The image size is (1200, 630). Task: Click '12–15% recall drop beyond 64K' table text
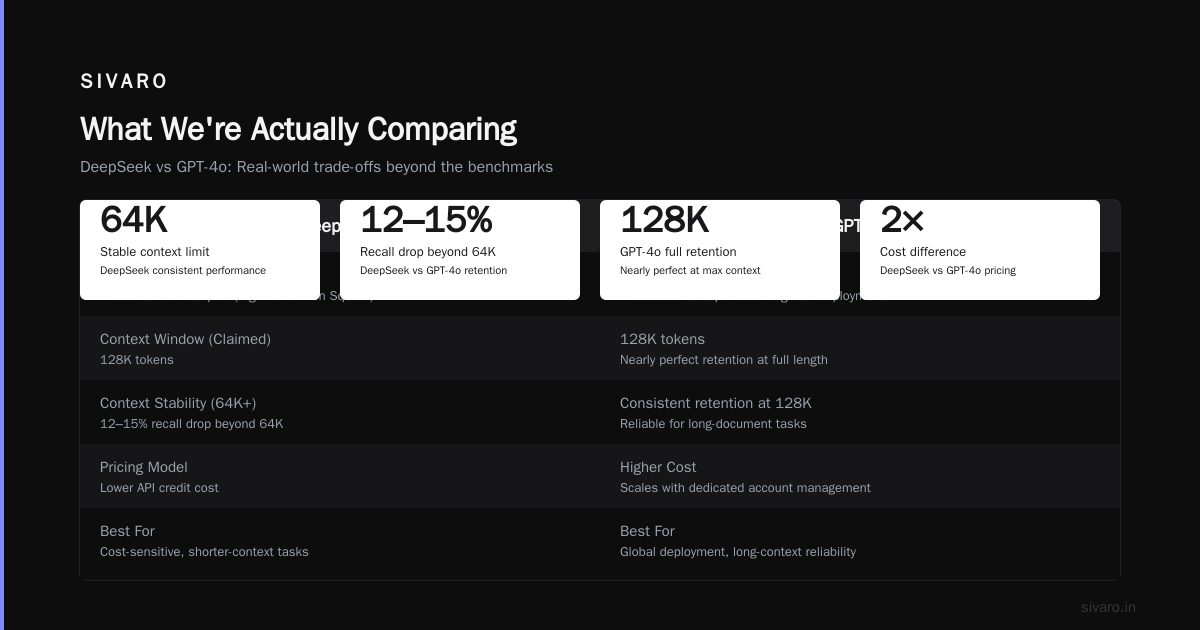tap(192, 424)
